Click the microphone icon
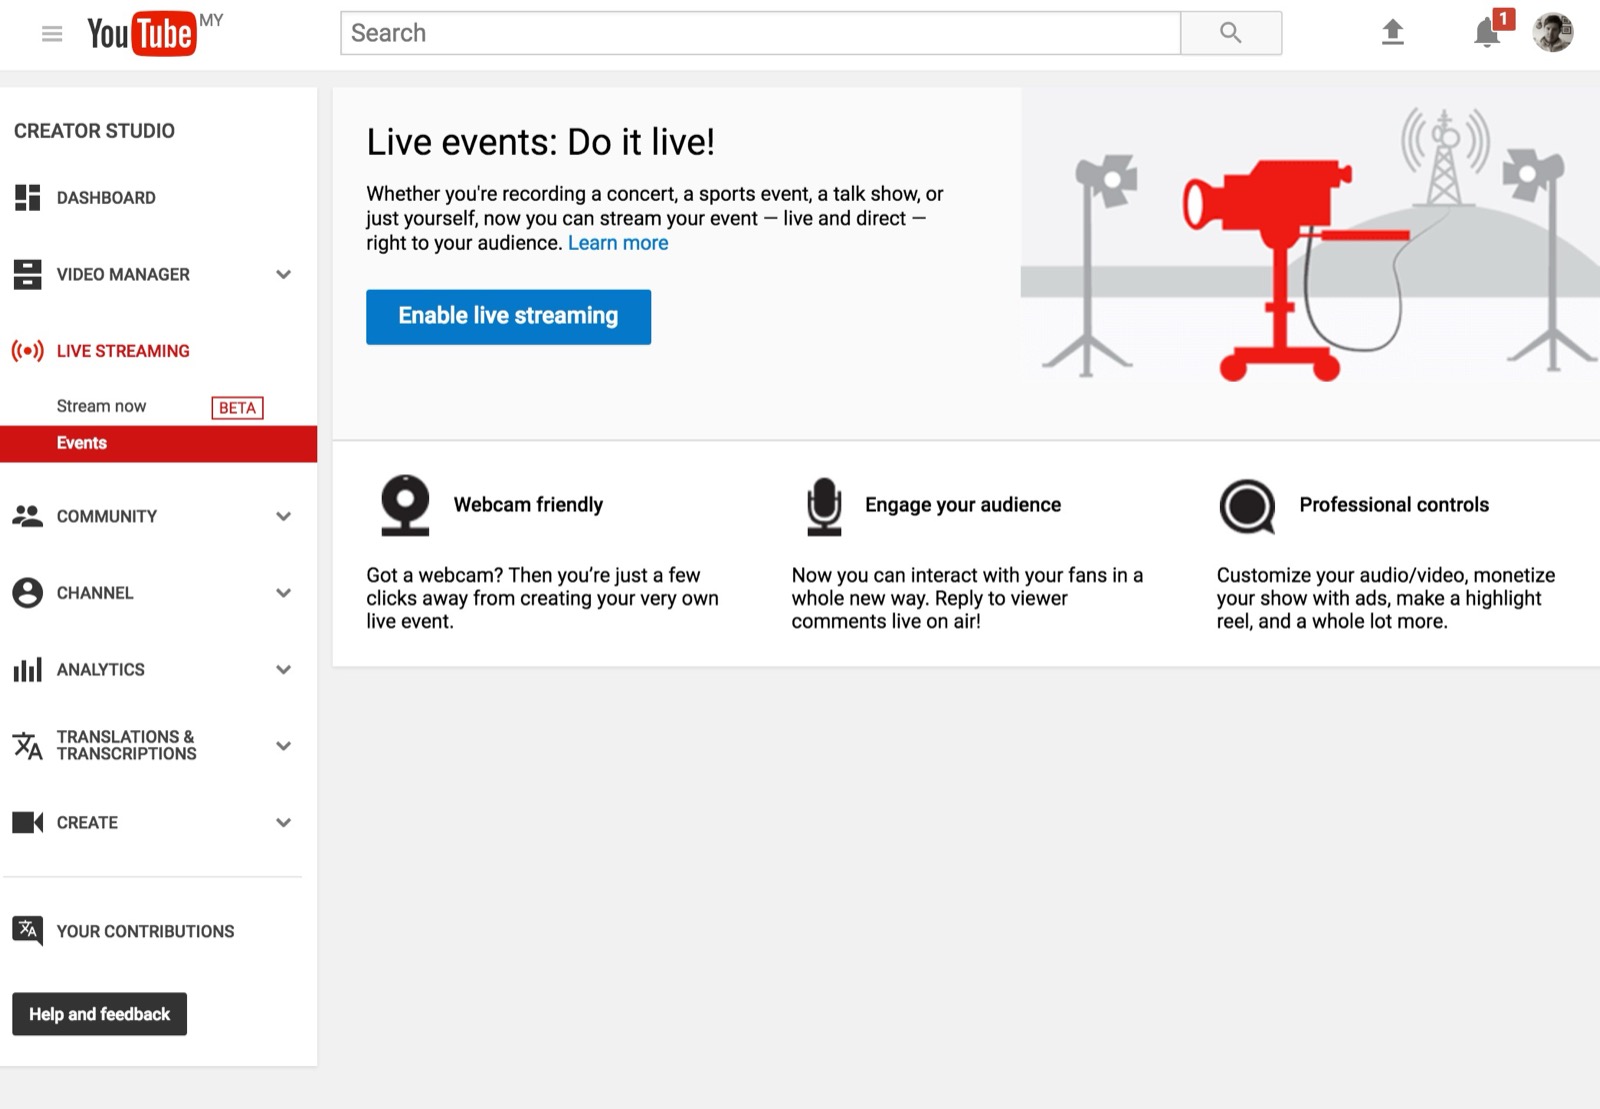The width and height of the screenshot is (1600, 1109). click(824, 506)
